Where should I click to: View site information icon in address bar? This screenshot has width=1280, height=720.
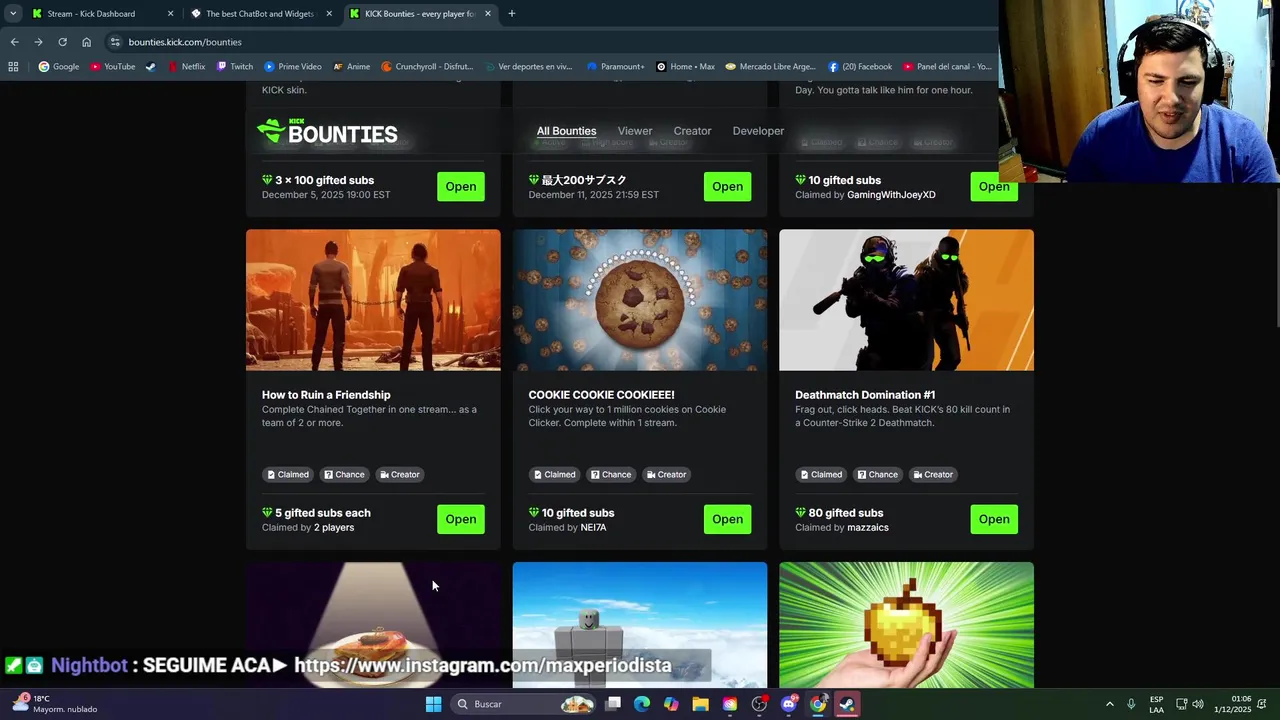115,42
